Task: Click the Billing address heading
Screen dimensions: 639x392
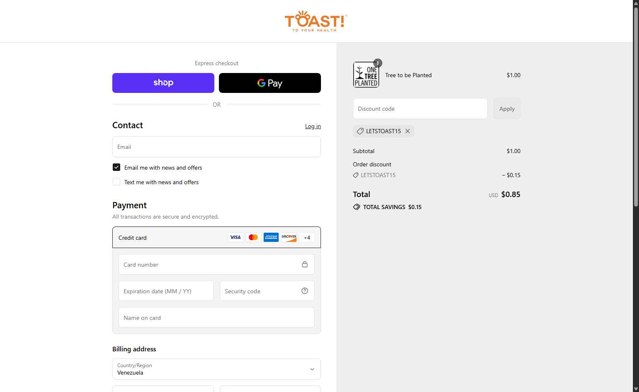Action: (x=134, y=349)
